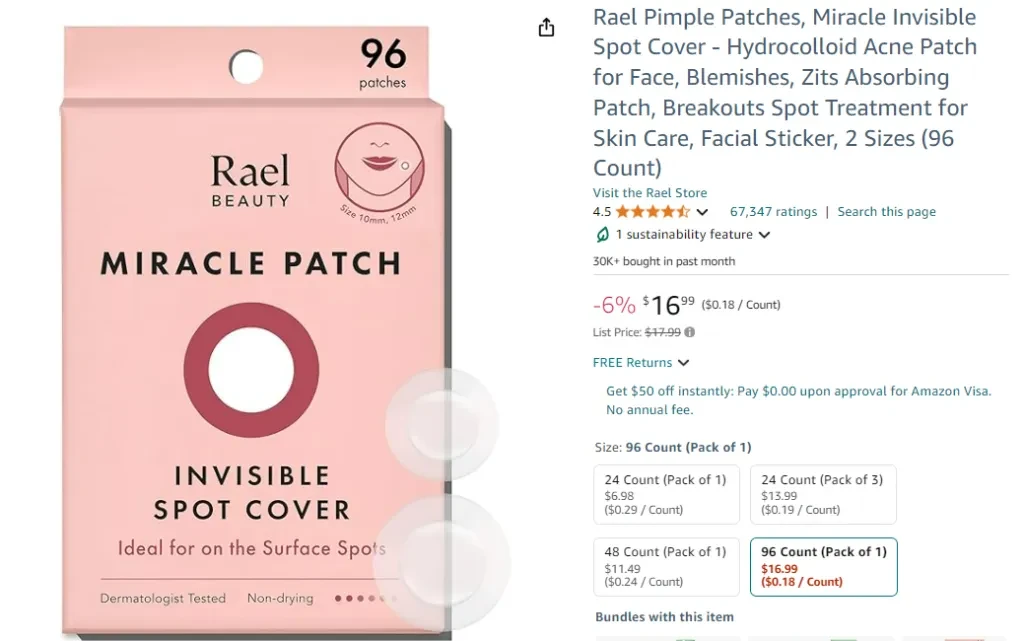
Task: Expand the sustainability feature chevron
Action: [x=764, y=235]
